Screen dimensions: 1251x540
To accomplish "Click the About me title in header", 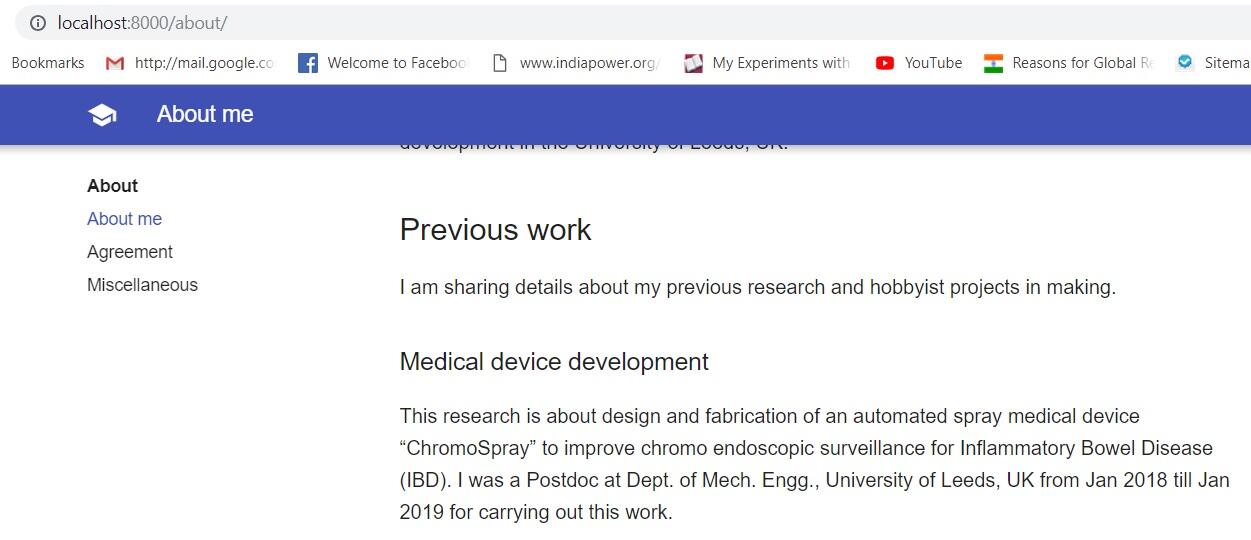I will coord(205,115).
